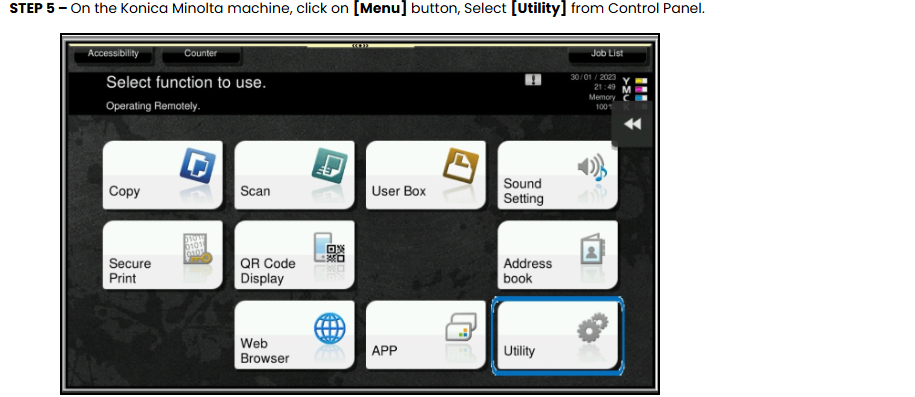
Task: Launch the Web Browser globe icon
Action: pos(330,329)
